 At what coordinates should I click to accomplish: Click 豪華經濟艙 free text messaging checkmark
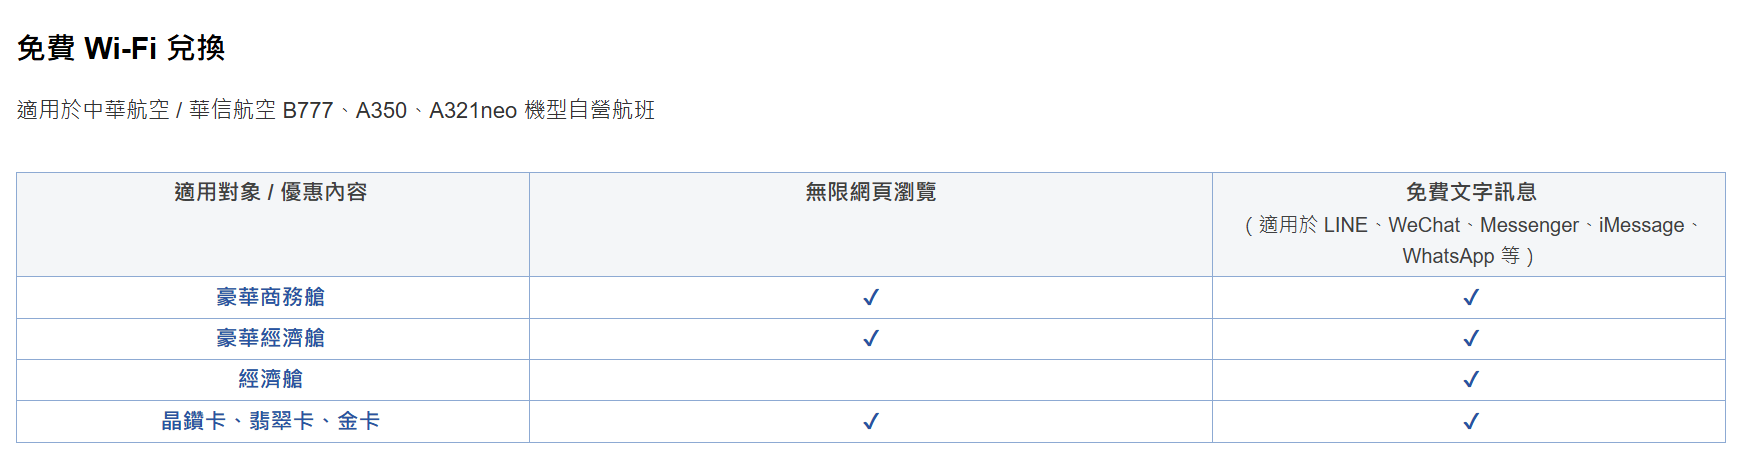pos(1471,338)
